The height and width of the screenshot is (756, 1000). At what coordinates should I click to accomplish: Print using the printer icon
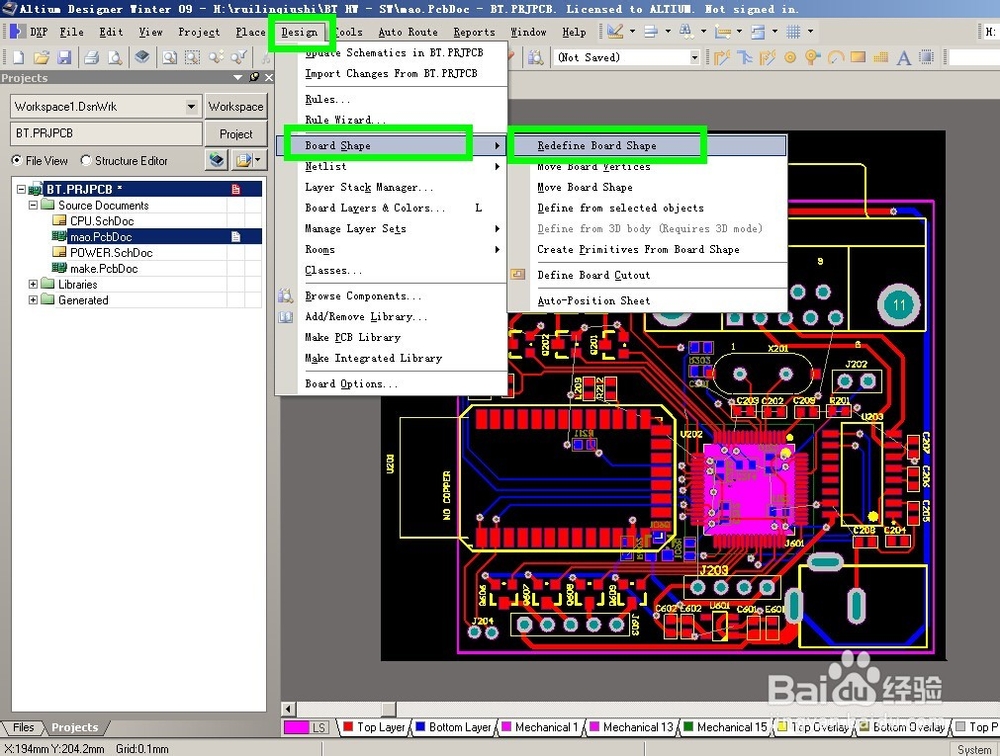point(92,57)
